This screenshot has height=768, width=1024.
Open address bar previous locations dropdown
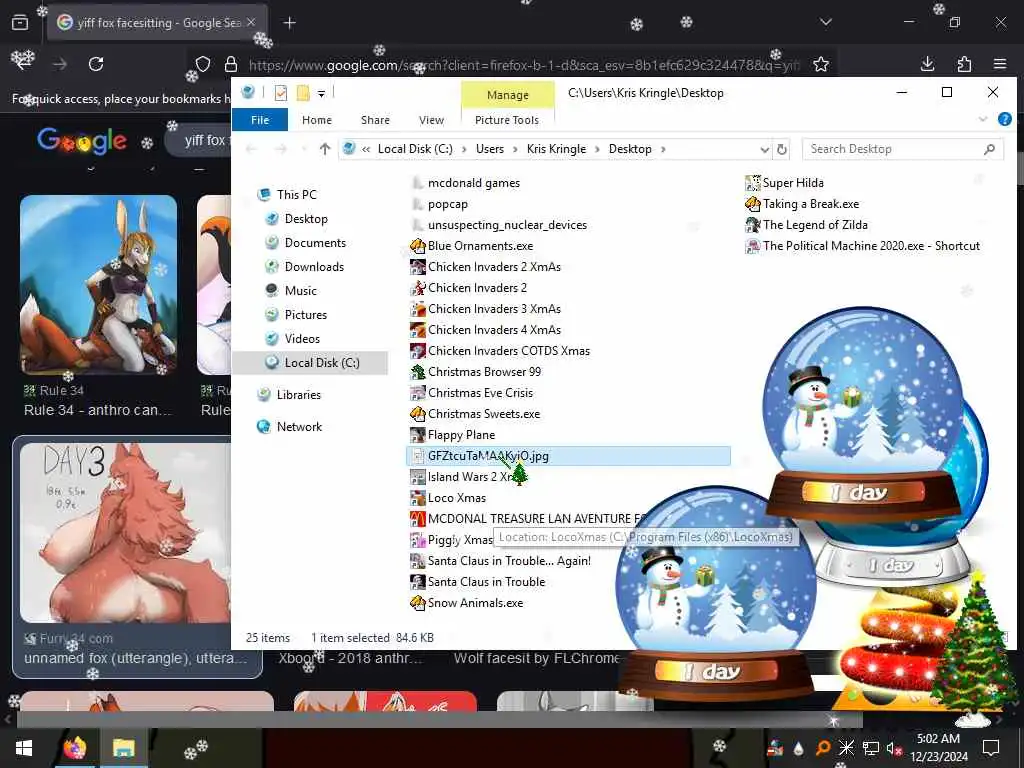point(765,150)
